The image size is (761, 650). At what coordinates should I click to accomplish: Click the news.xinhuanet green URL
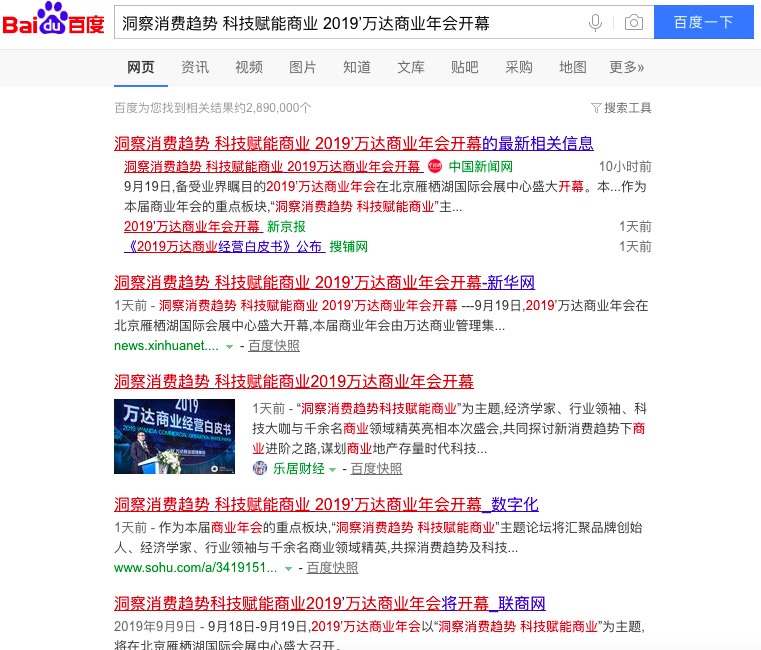tap(166, 346)
